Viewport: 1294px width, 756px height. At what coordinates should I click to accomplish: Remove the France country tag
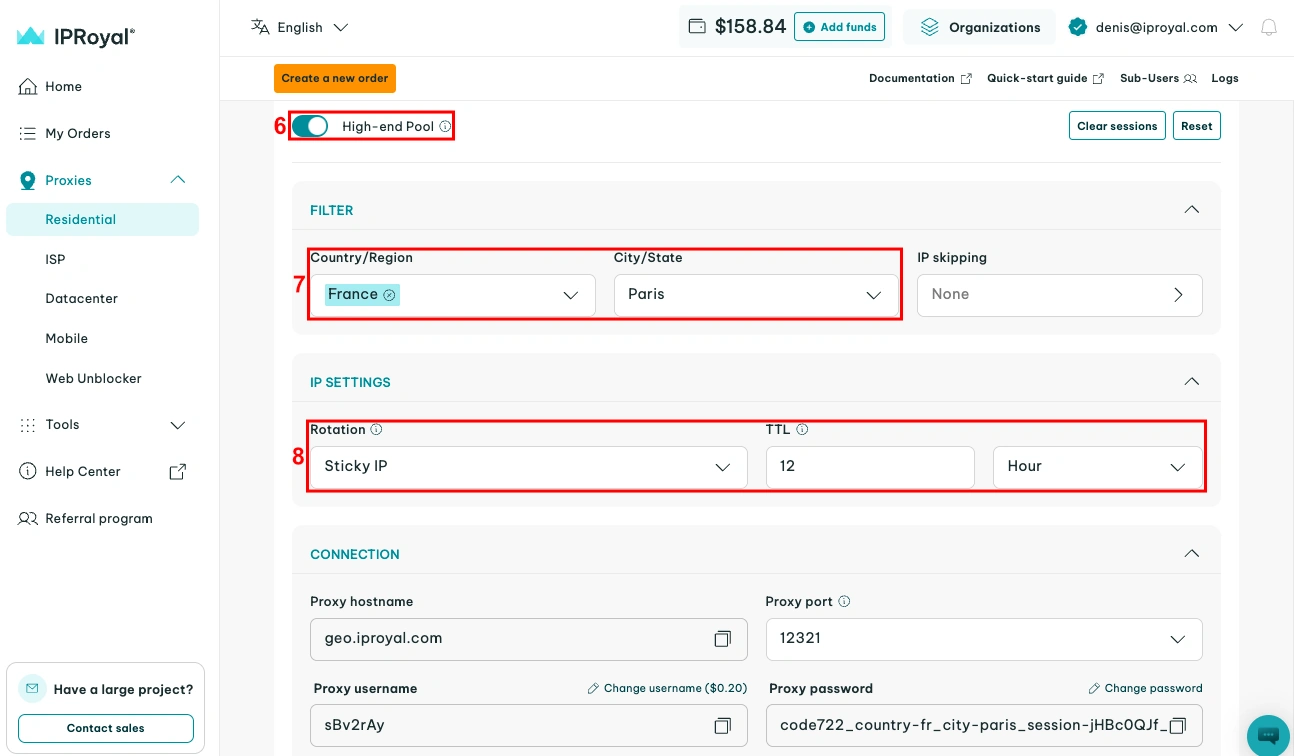[389, 295]
